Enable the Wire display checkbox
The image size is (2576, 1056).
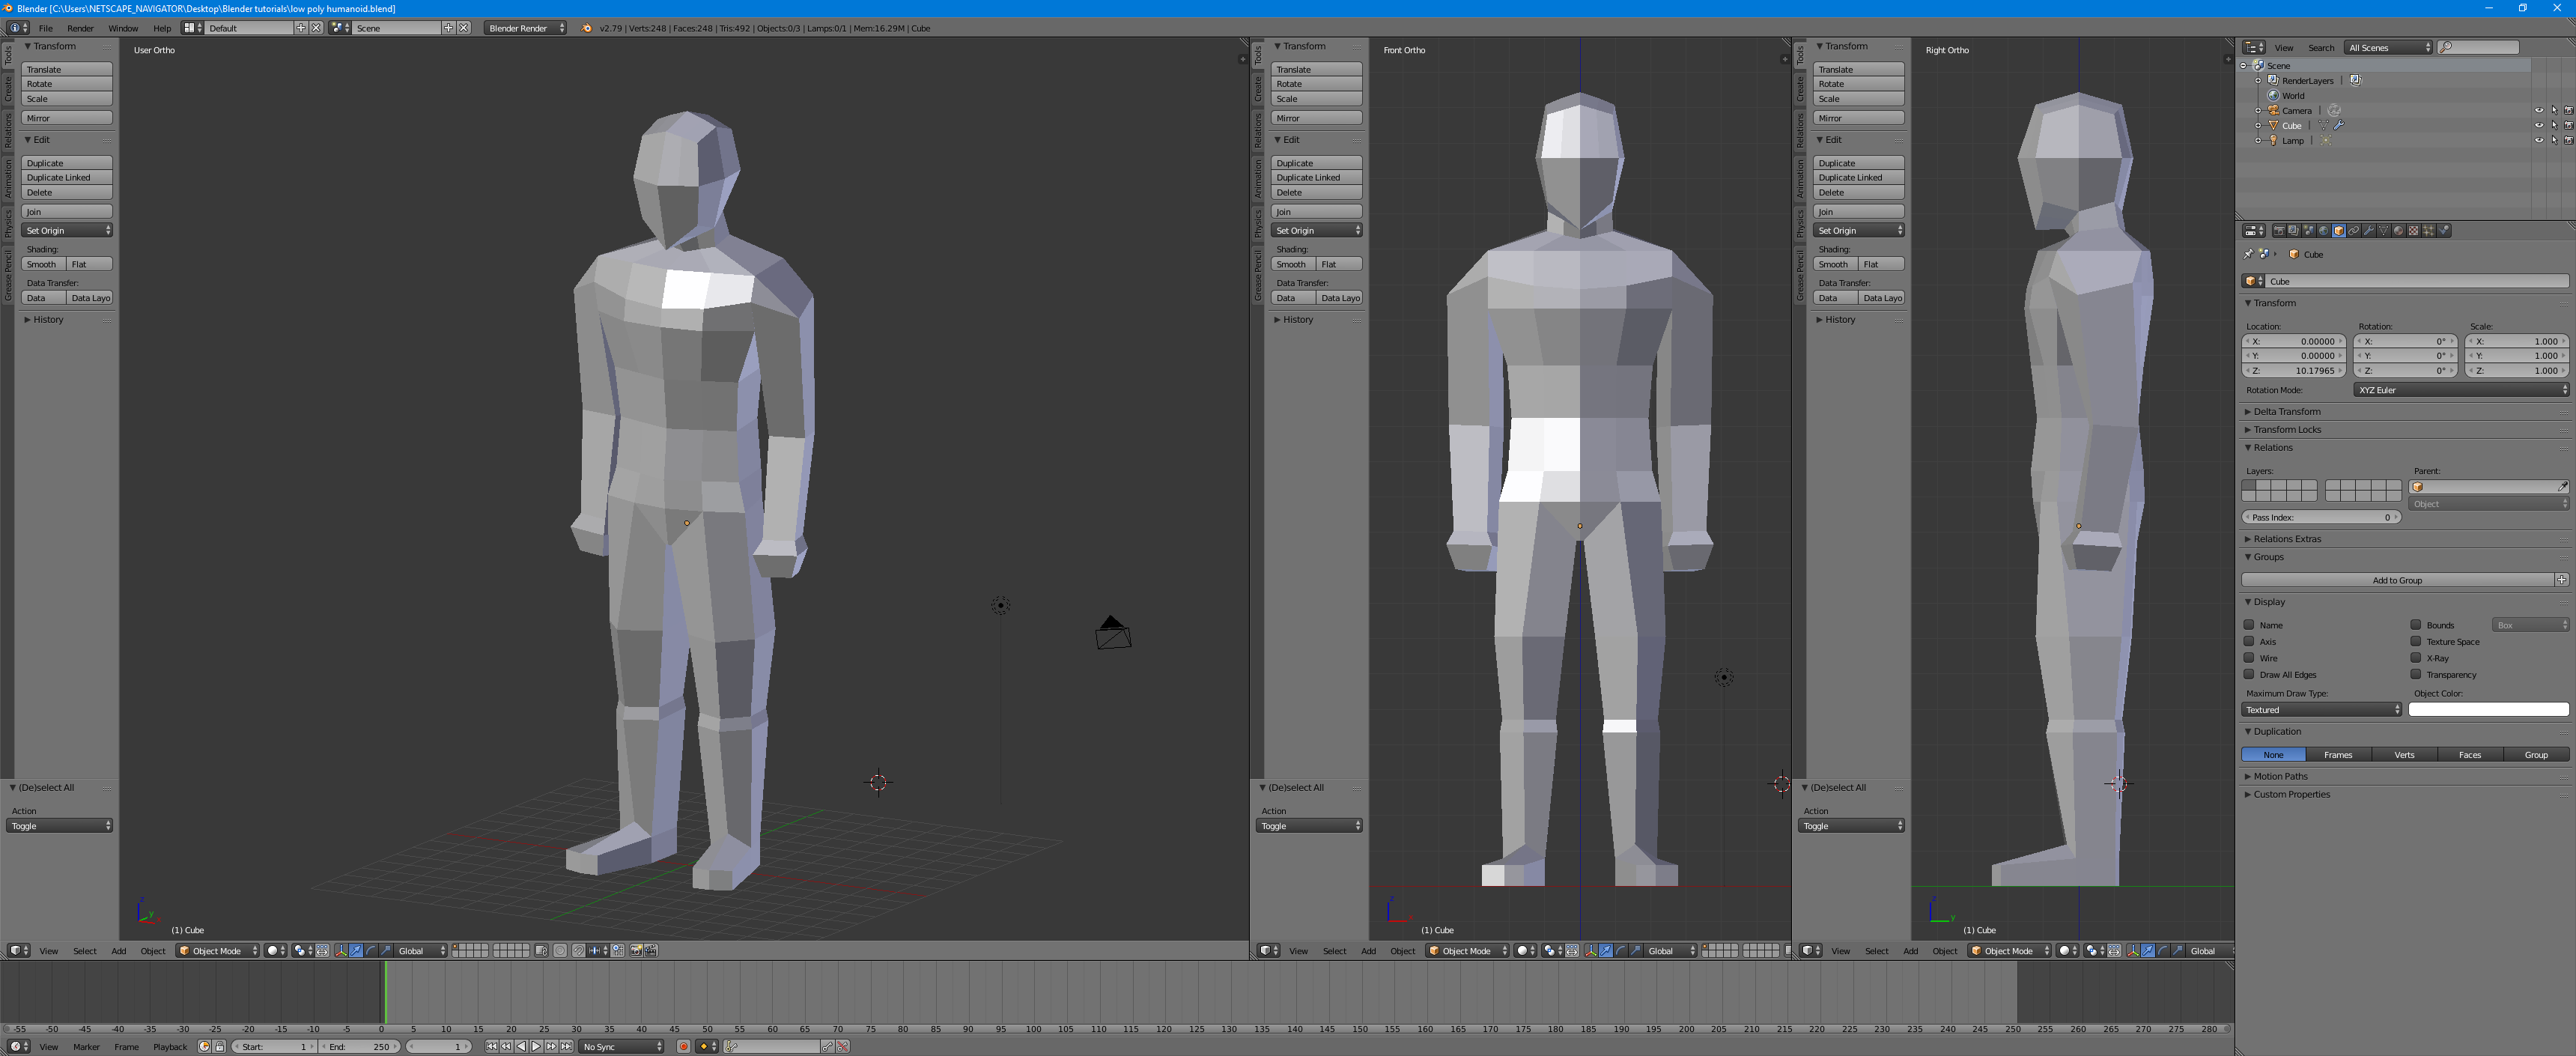[x=2249, y=658]
